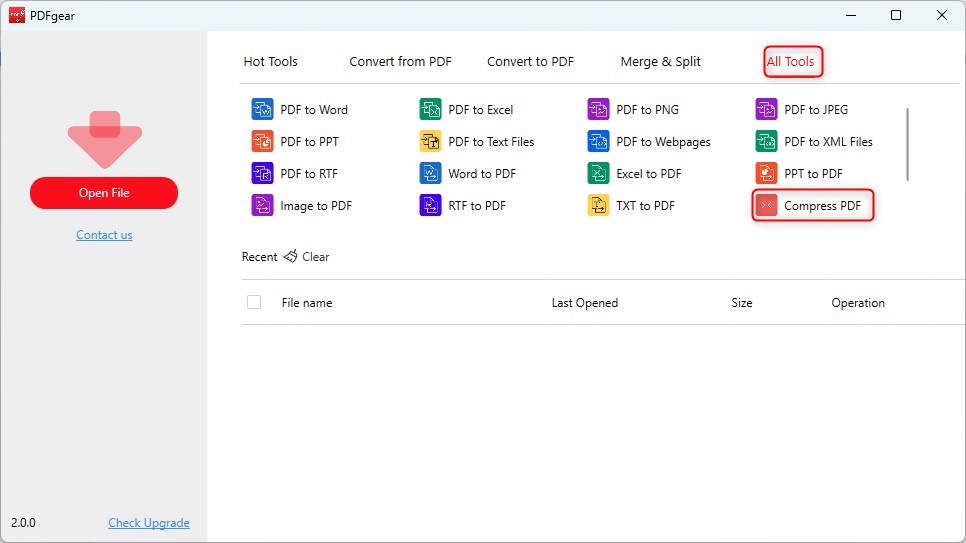Tick the select-all checkbox beside File name
This screenshot has width=966, height=543.
(x=254, y=302)
